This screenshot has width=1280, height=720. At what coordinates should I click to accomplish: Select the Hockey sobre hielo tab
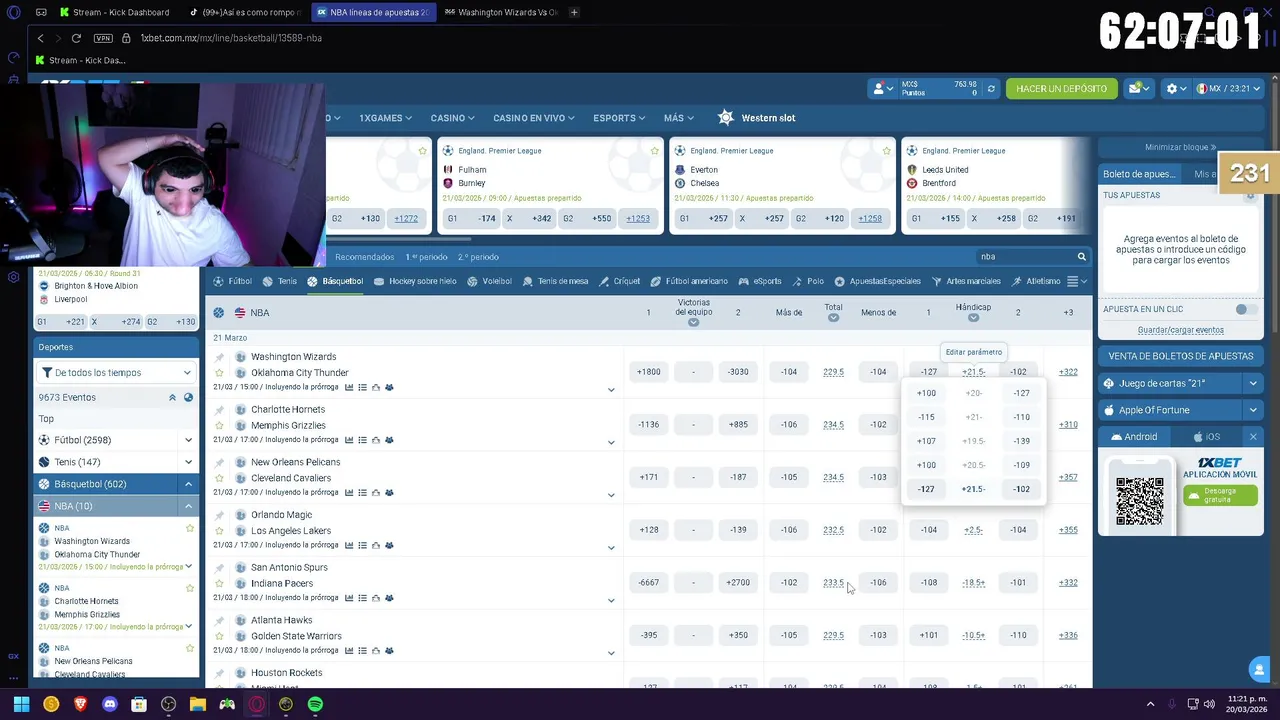(x=415, y=282)
